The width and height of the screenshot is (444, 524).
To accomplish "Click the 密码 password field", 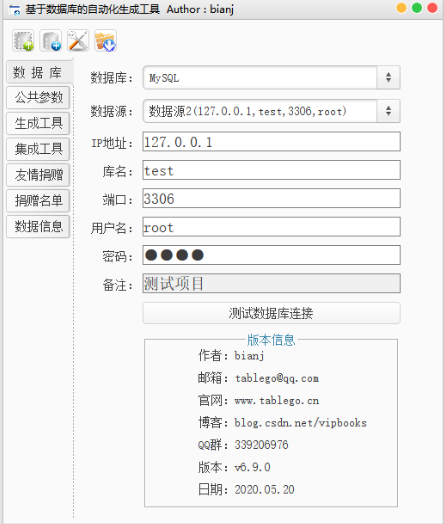I will 272,255.
